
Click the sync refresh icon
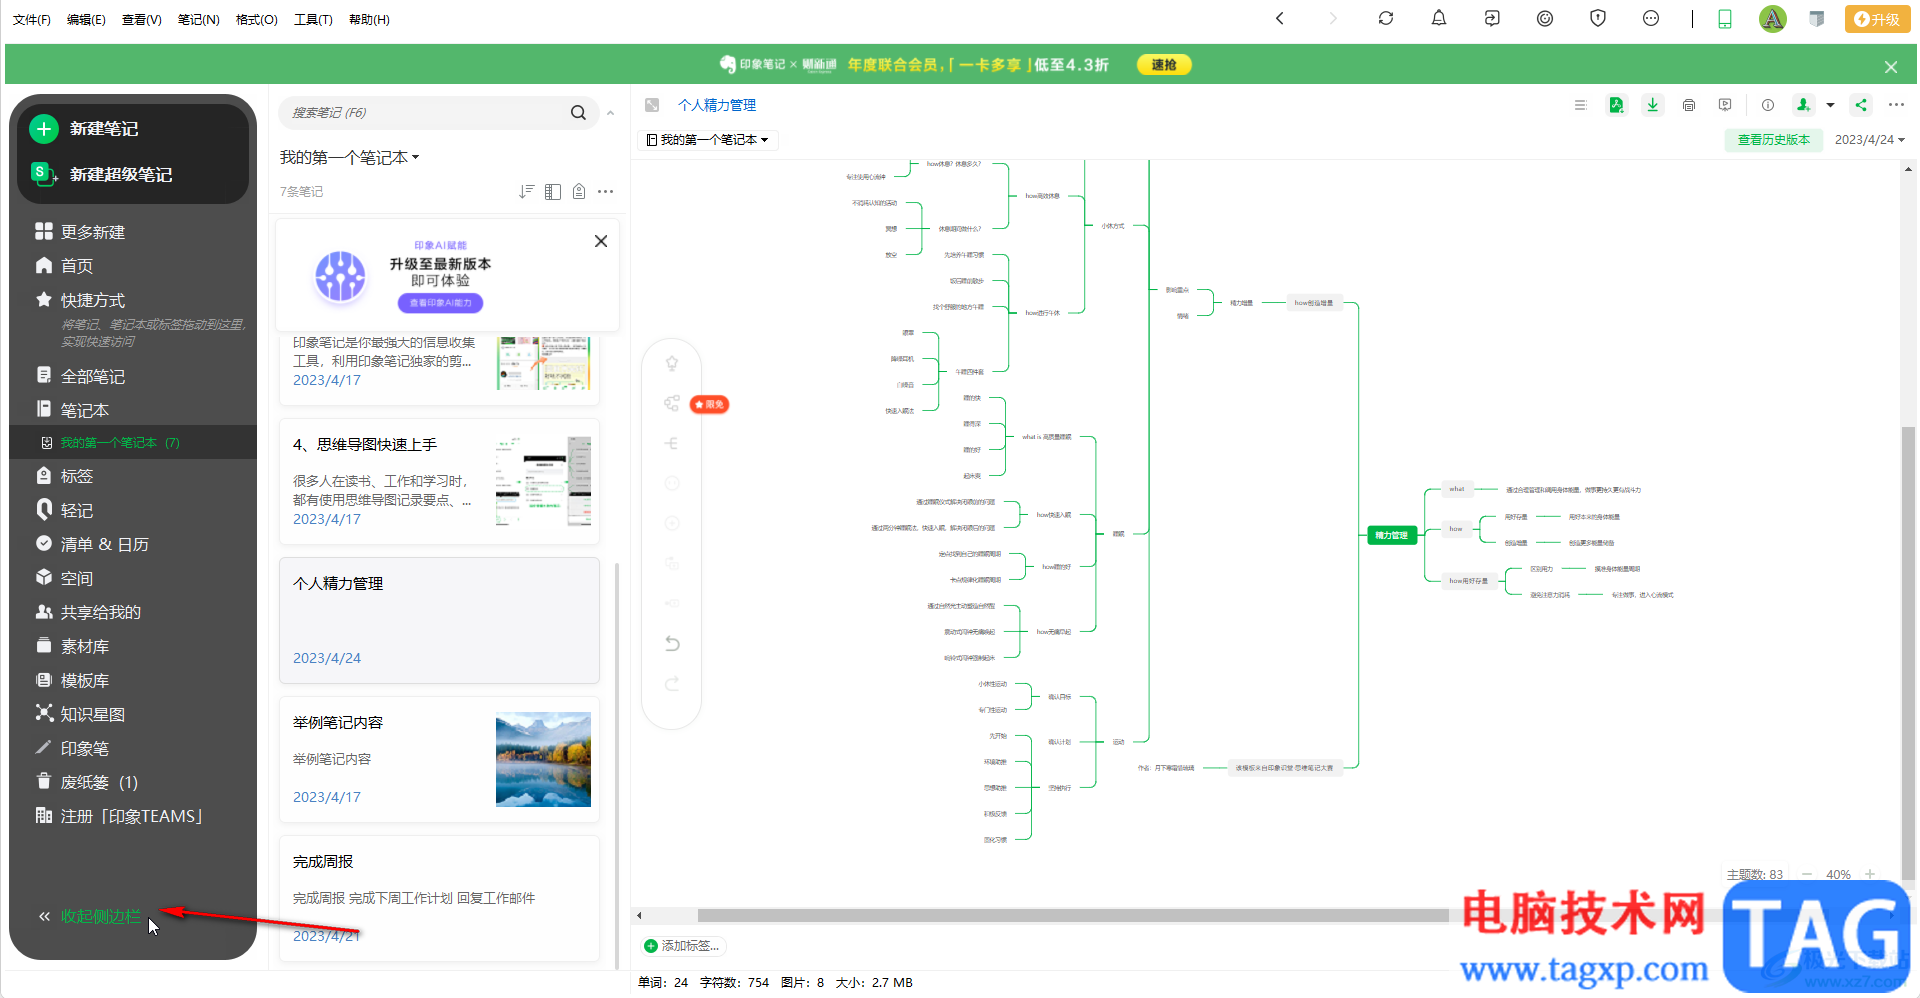click(x=1386, y=18)
